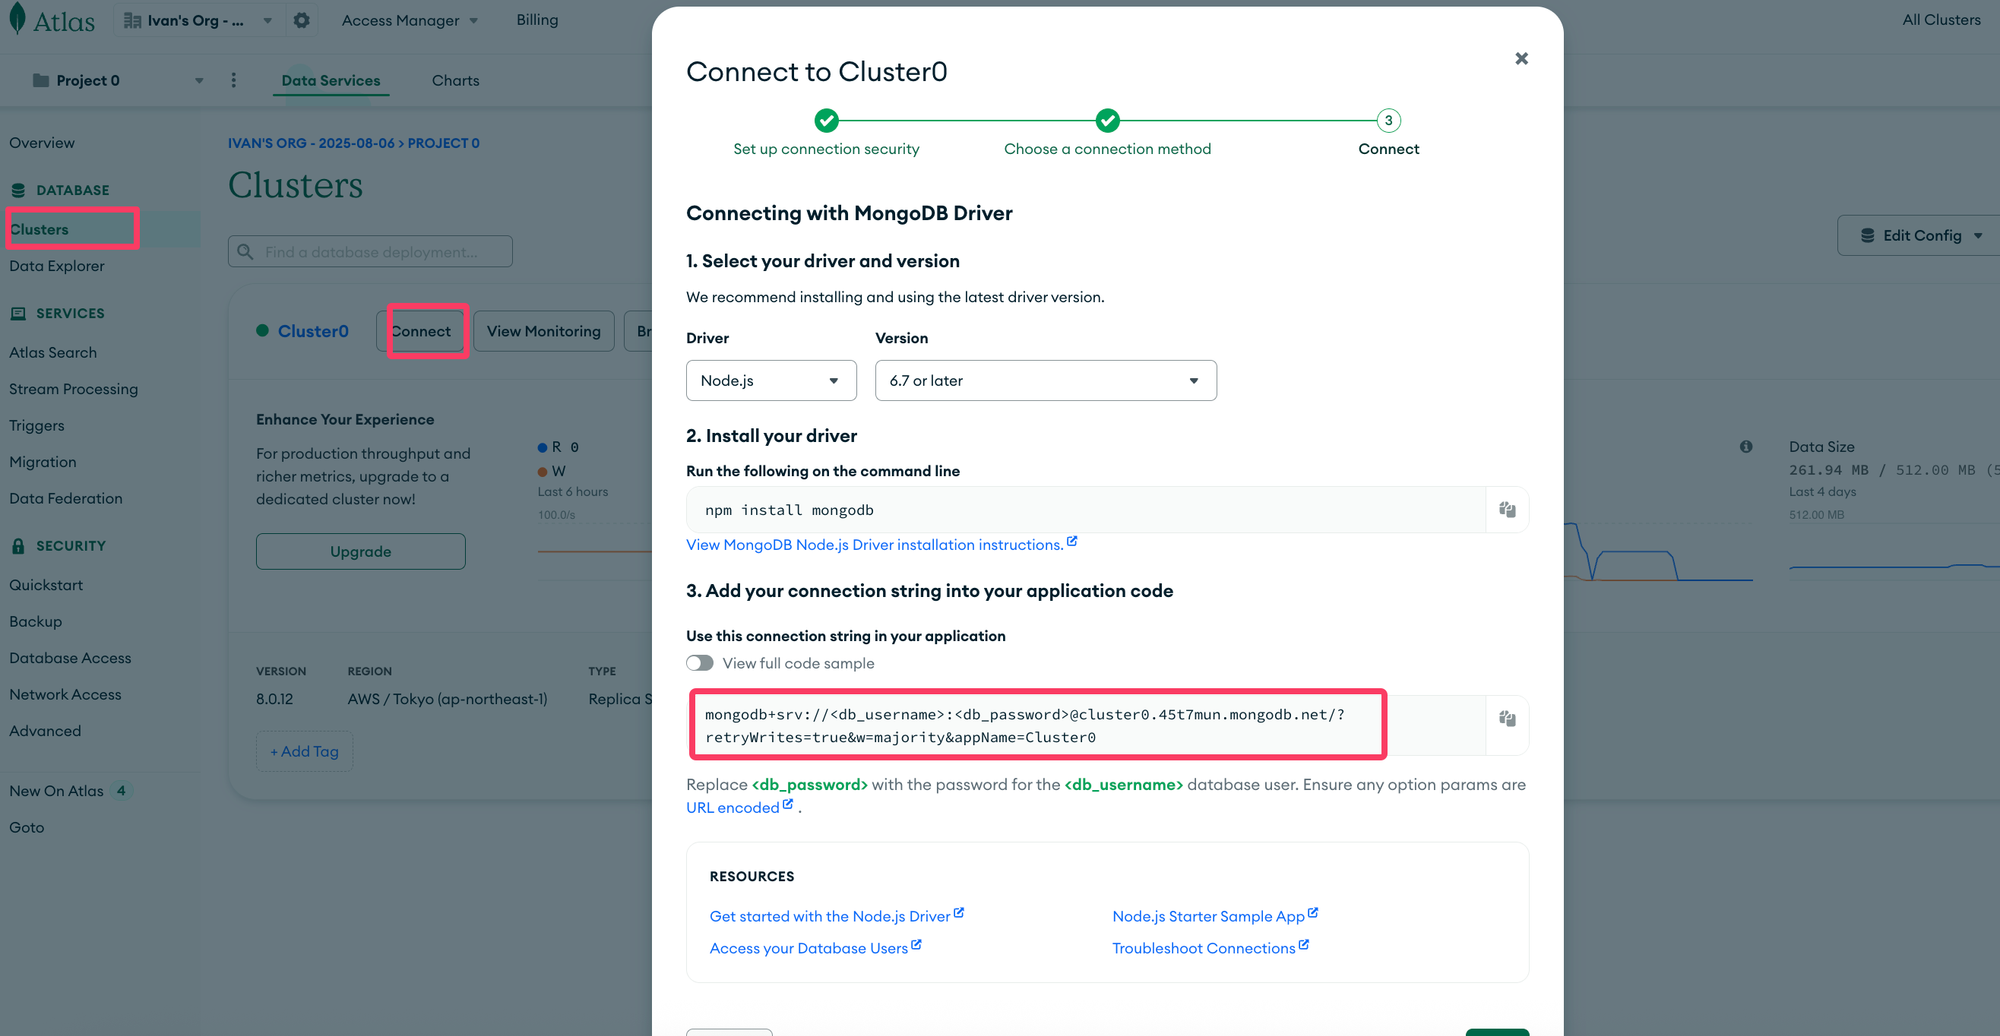2000x1036 pixels.
Task: Open View MongoDB Node.js Driver installation instructions link
Action: [x=881, y=545]
